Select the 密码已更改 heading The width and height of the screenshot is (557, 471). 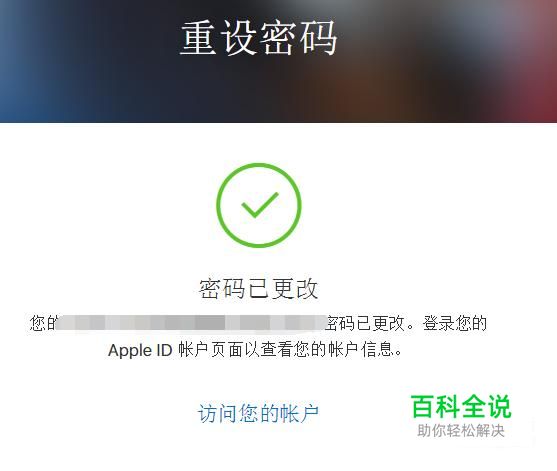[258, 288]
